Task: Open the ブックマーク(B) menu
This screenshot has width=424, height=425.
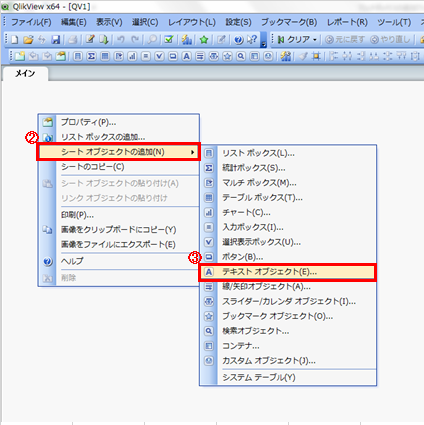Action: pyautogui.click(x=289, y=22)
